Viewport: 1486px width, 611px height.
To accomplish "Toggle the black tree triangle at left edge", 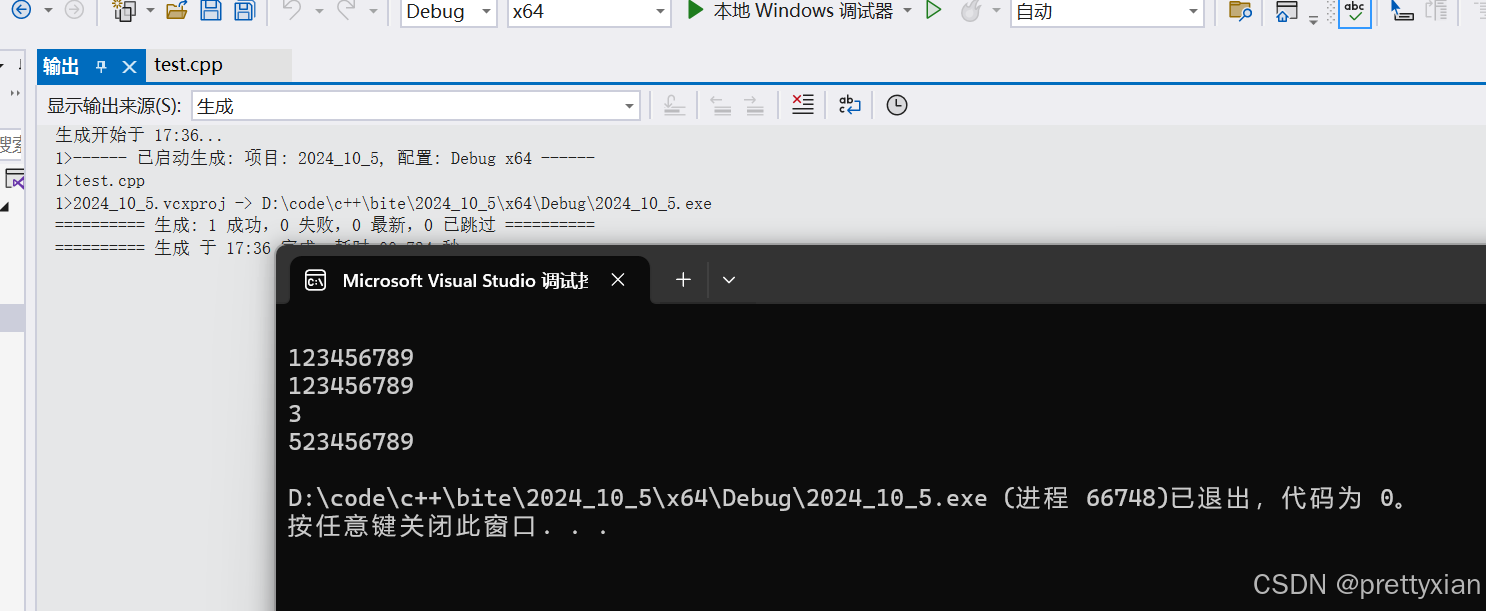I will [x=5, y=207].
